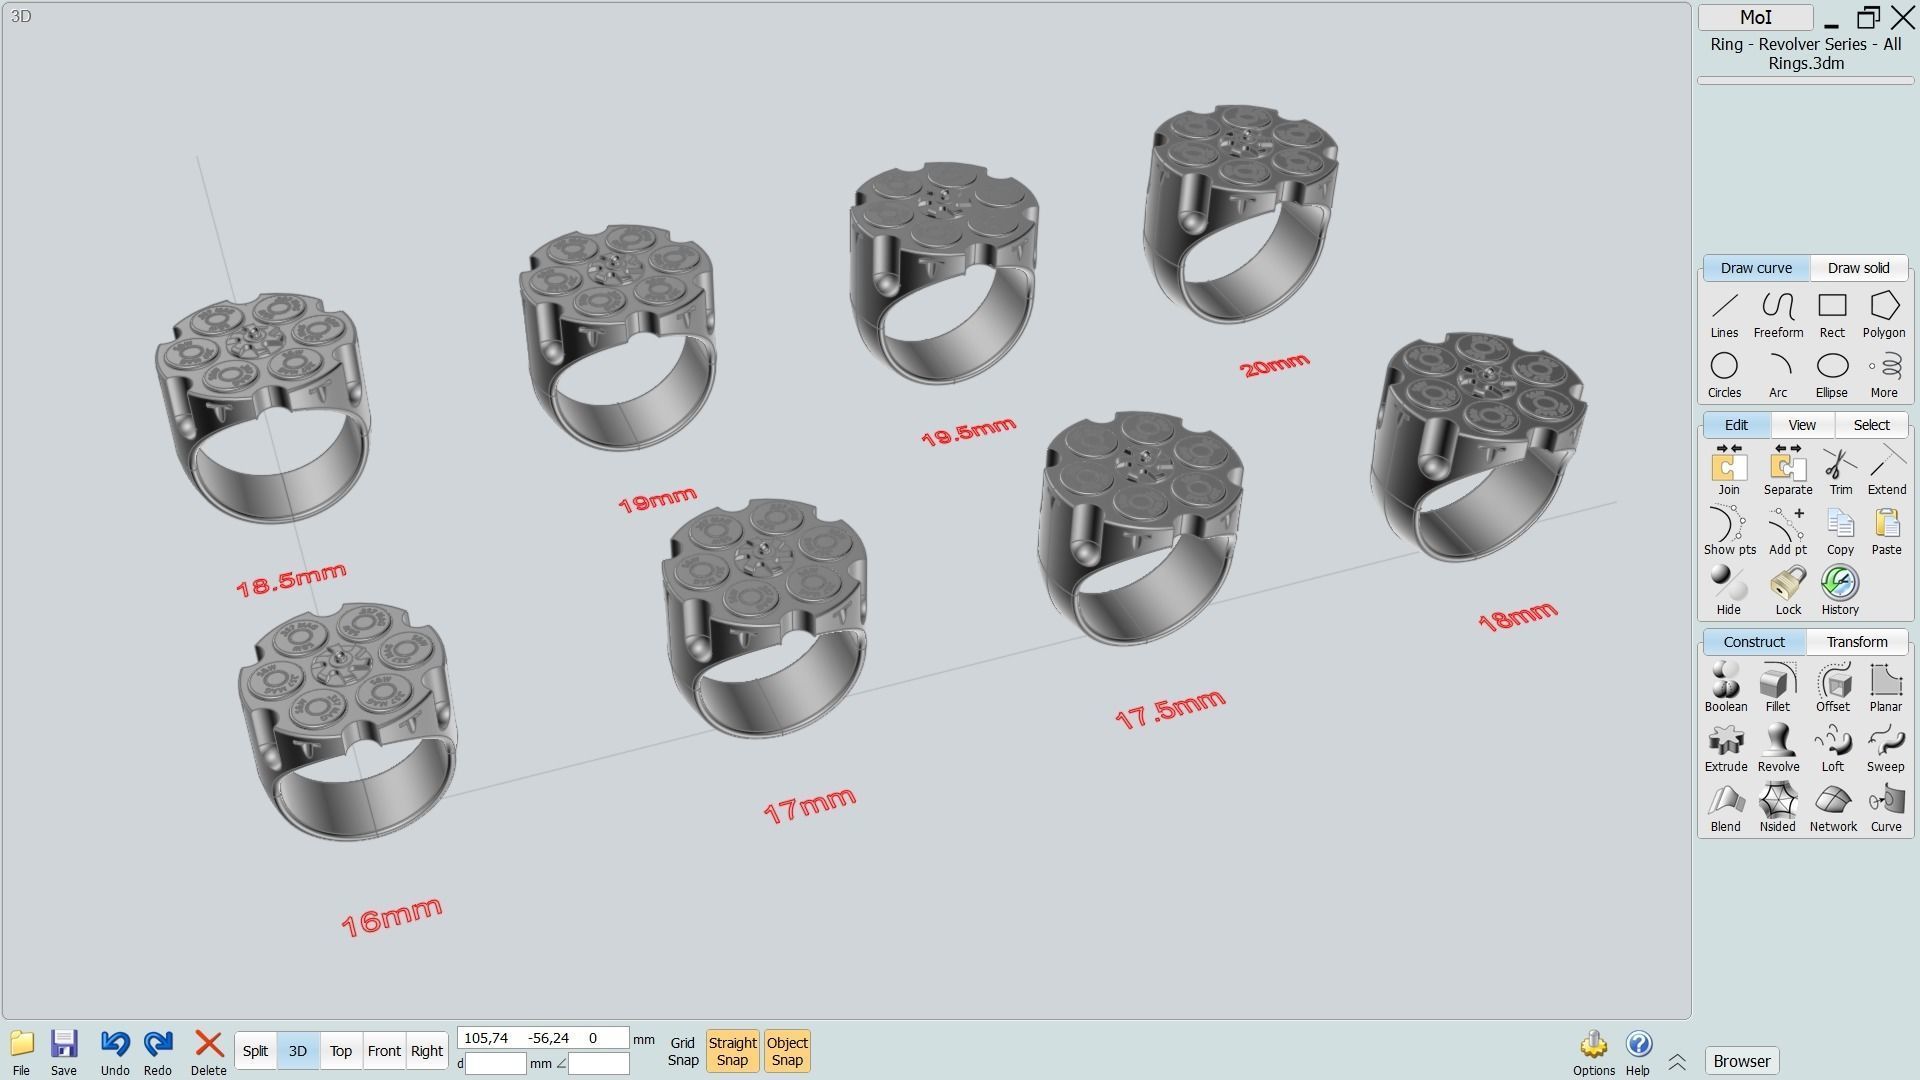Toggle Show pts
Screen dimensions: 1920x1080
pyautogui.click(x=1730, y=531)
